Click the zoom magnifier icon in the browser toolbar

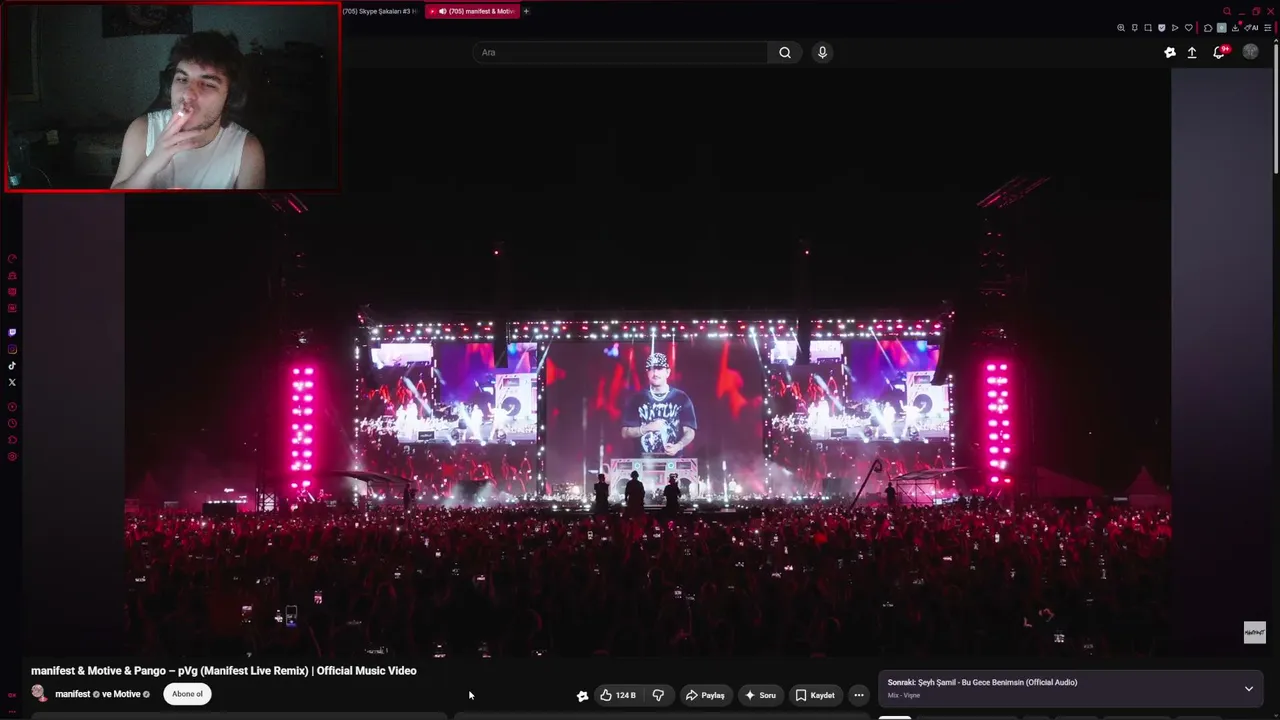pyautogui.click(x=1121, y=28)
